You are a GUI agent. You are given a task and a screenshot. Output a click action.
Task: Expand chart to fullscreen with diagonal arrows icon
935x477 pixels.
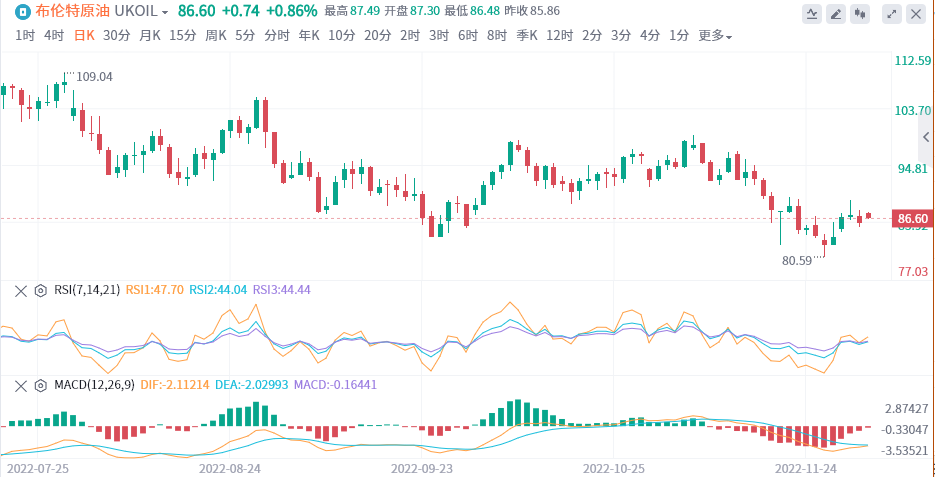[892, 13]
